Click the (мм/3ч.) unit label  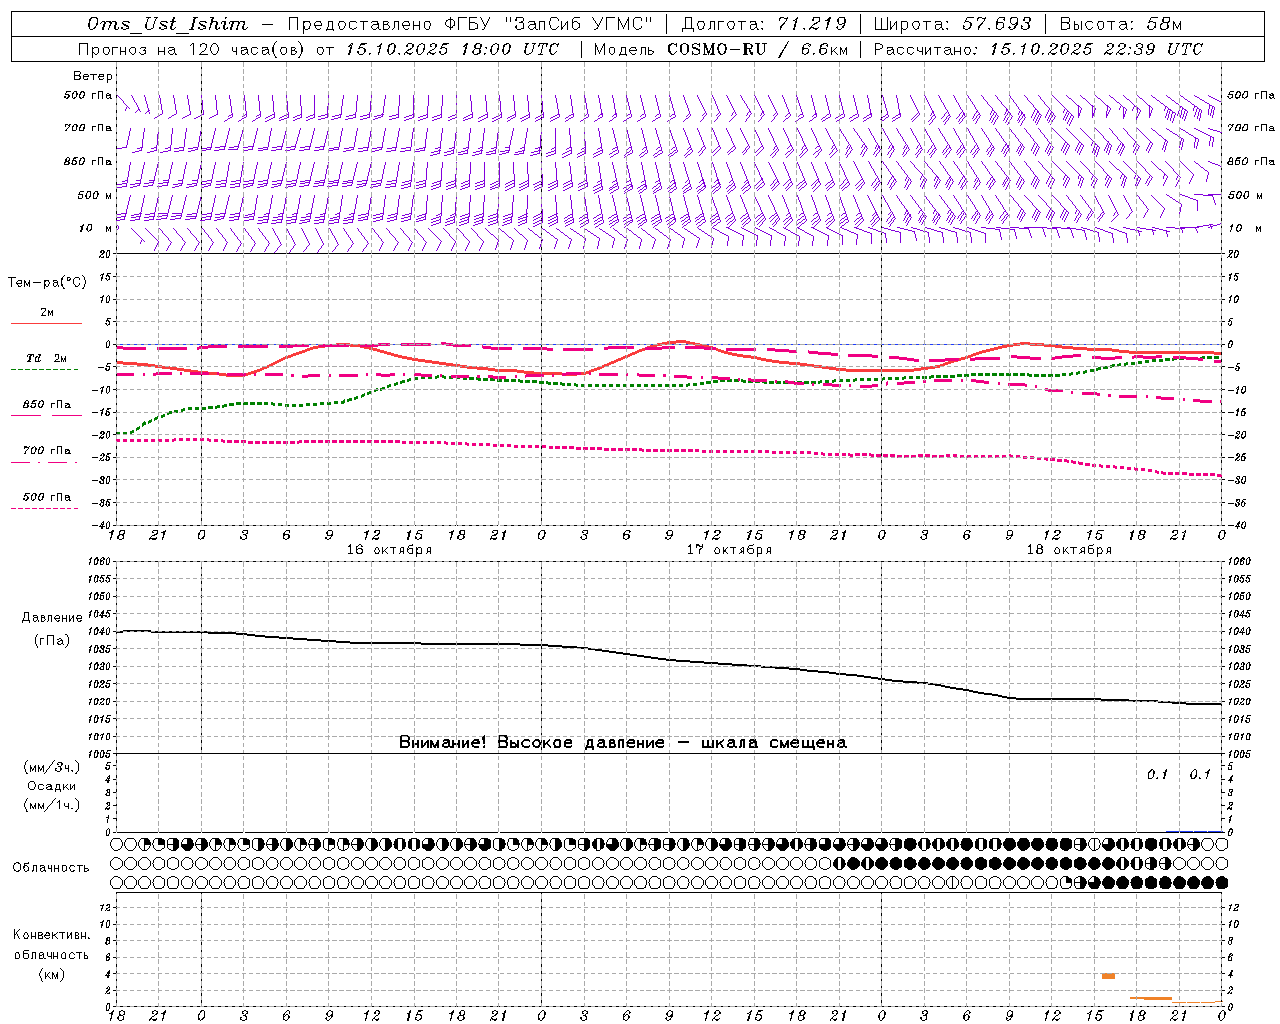click(x=52, y=768)
